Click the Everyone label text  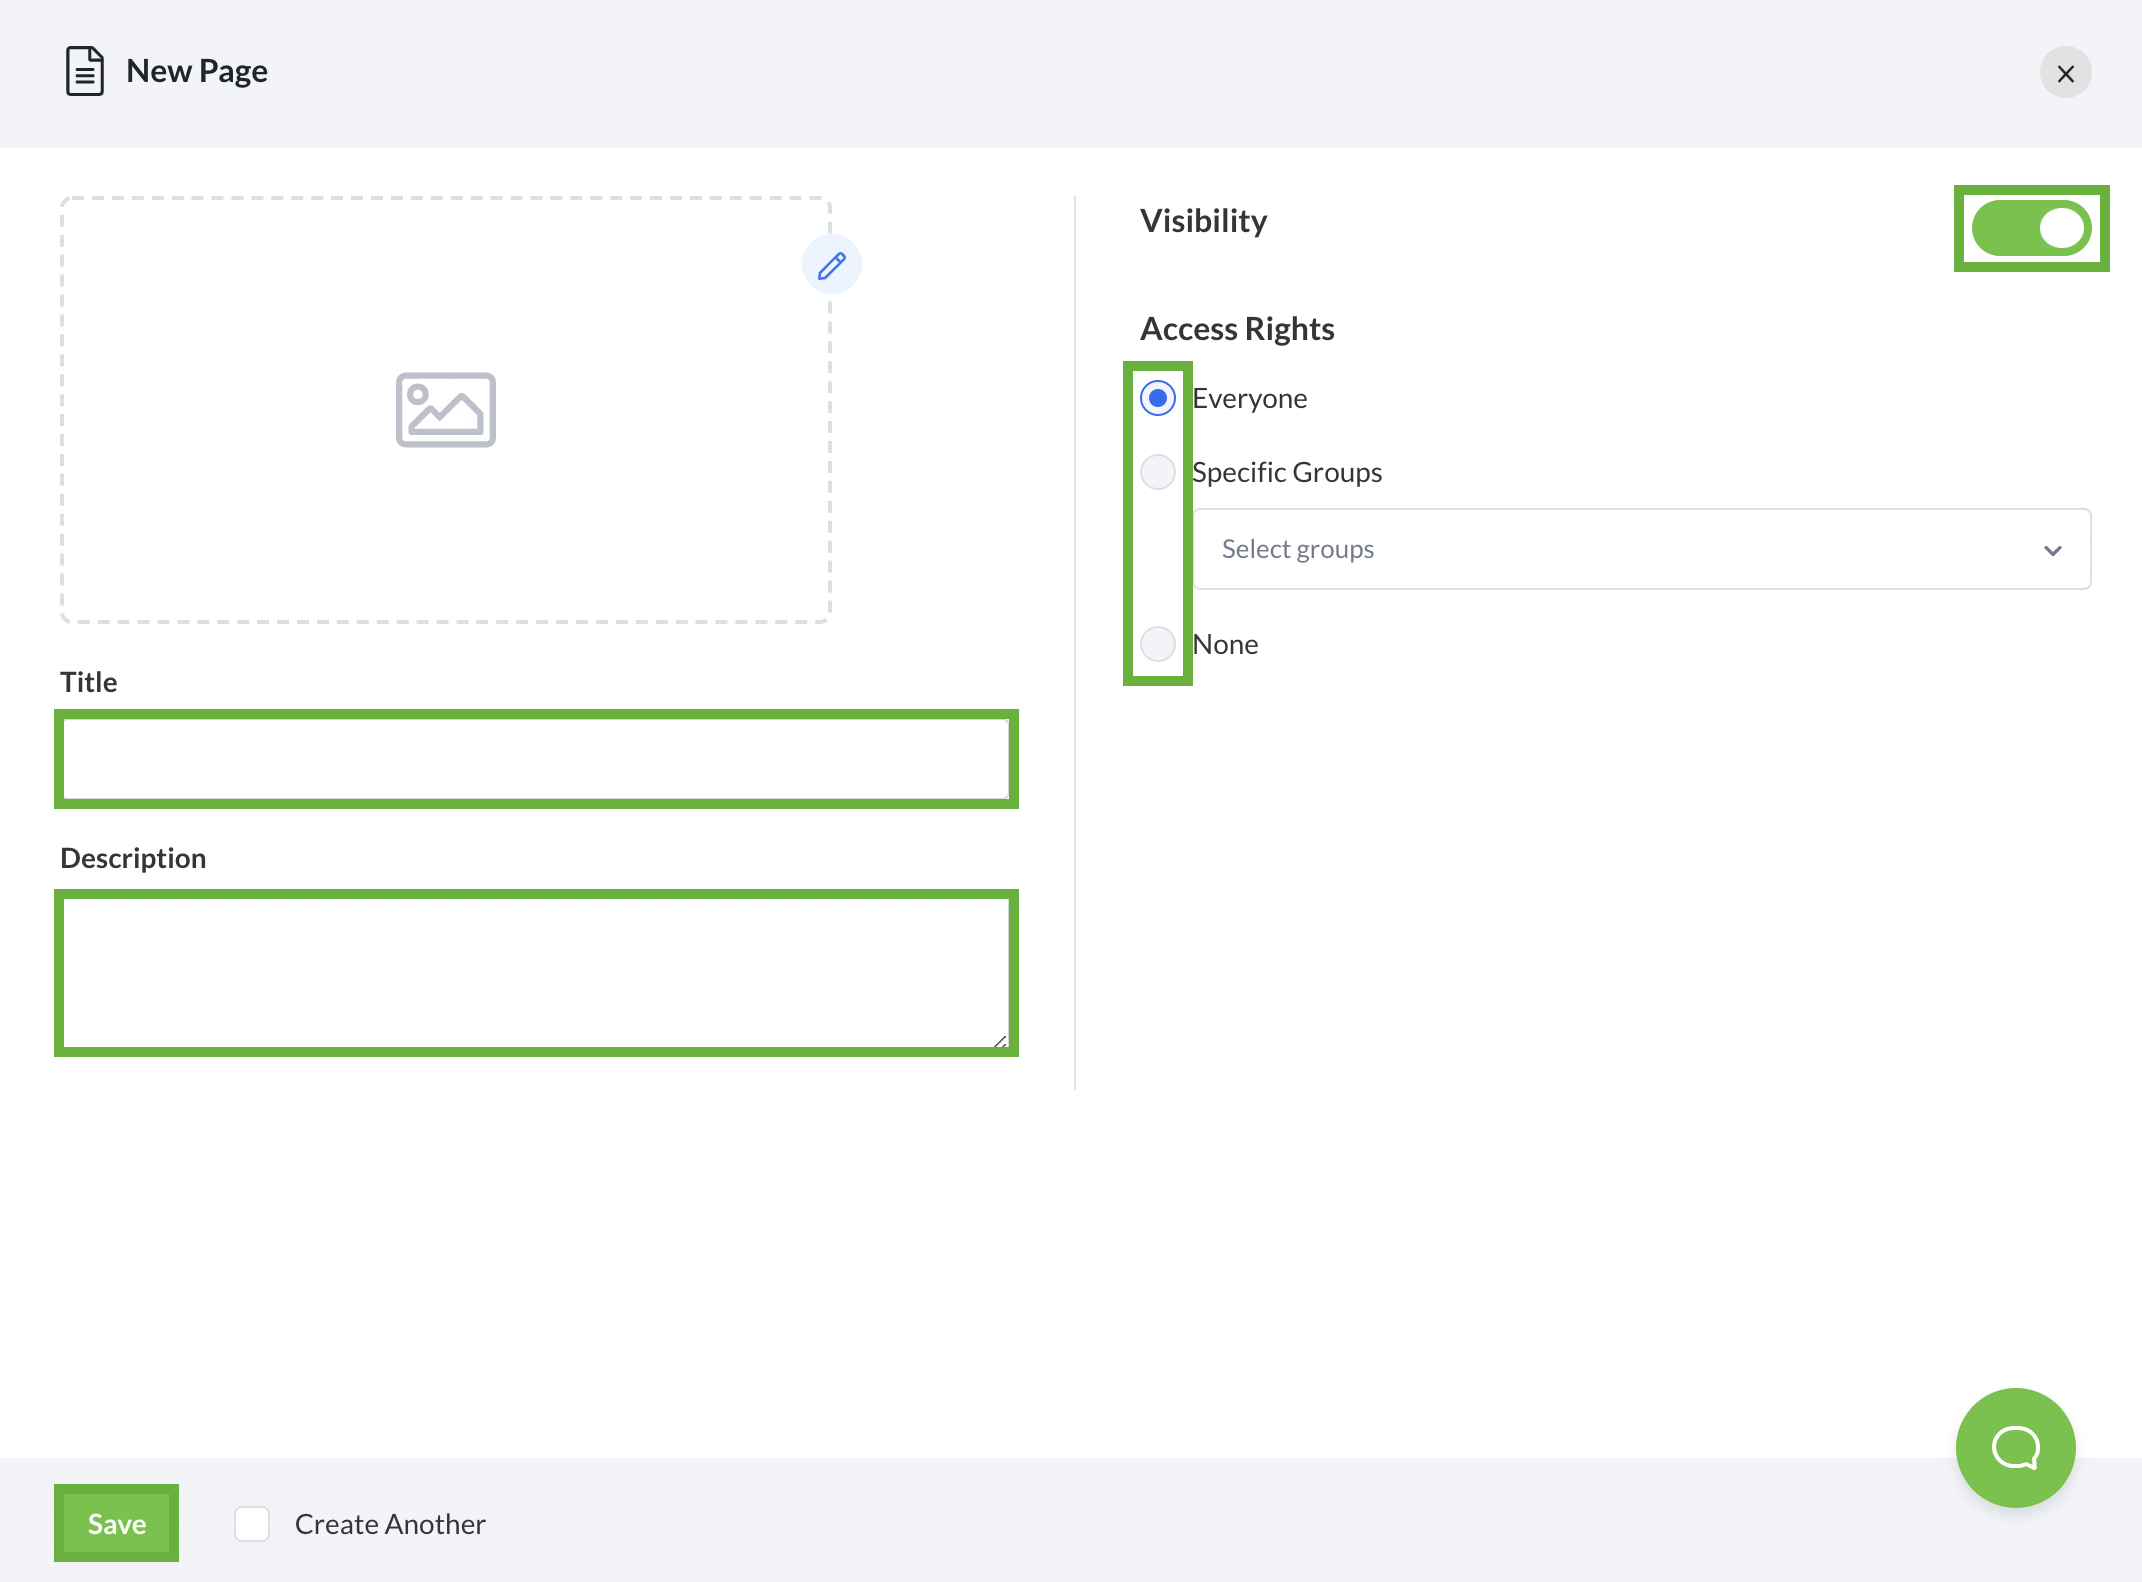[1249, 398]
